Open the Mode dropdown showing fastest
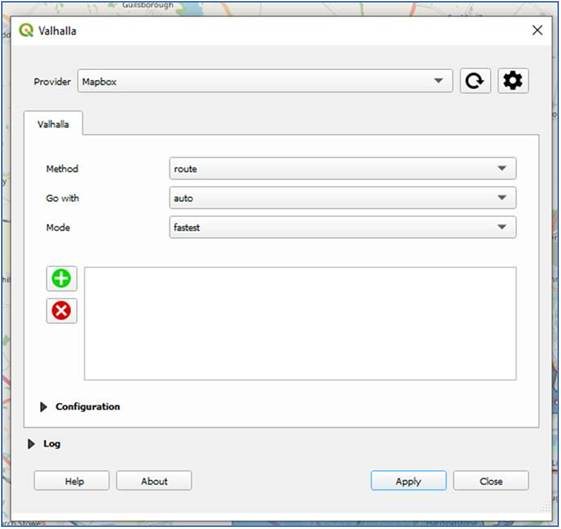The height and width of the screenshot is (529, 561). pyautogui.click(x=342, y=227)
